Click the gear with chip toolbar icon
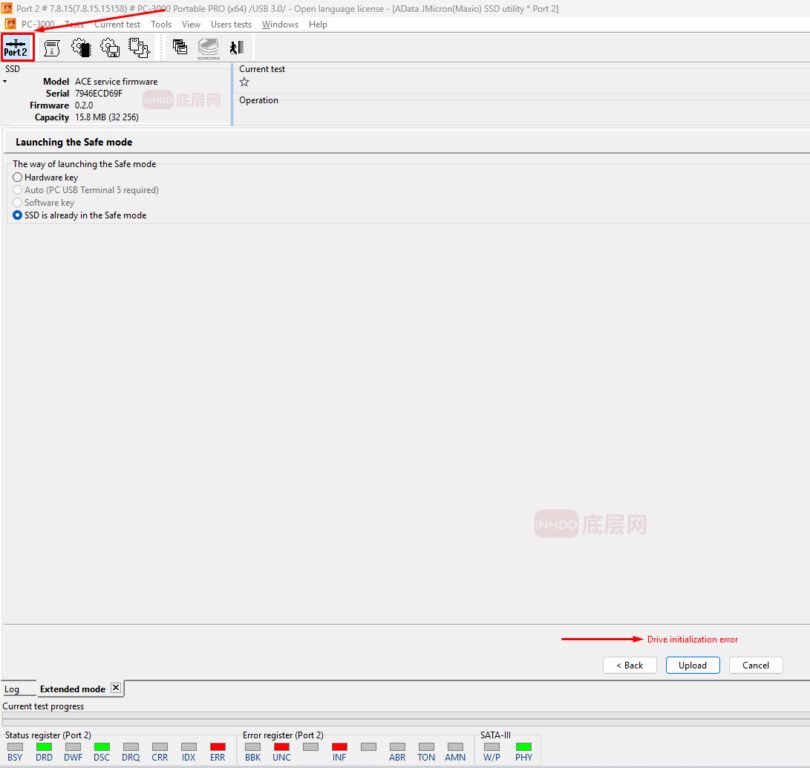This screenshot has width=810, height=768. point(81,47)
